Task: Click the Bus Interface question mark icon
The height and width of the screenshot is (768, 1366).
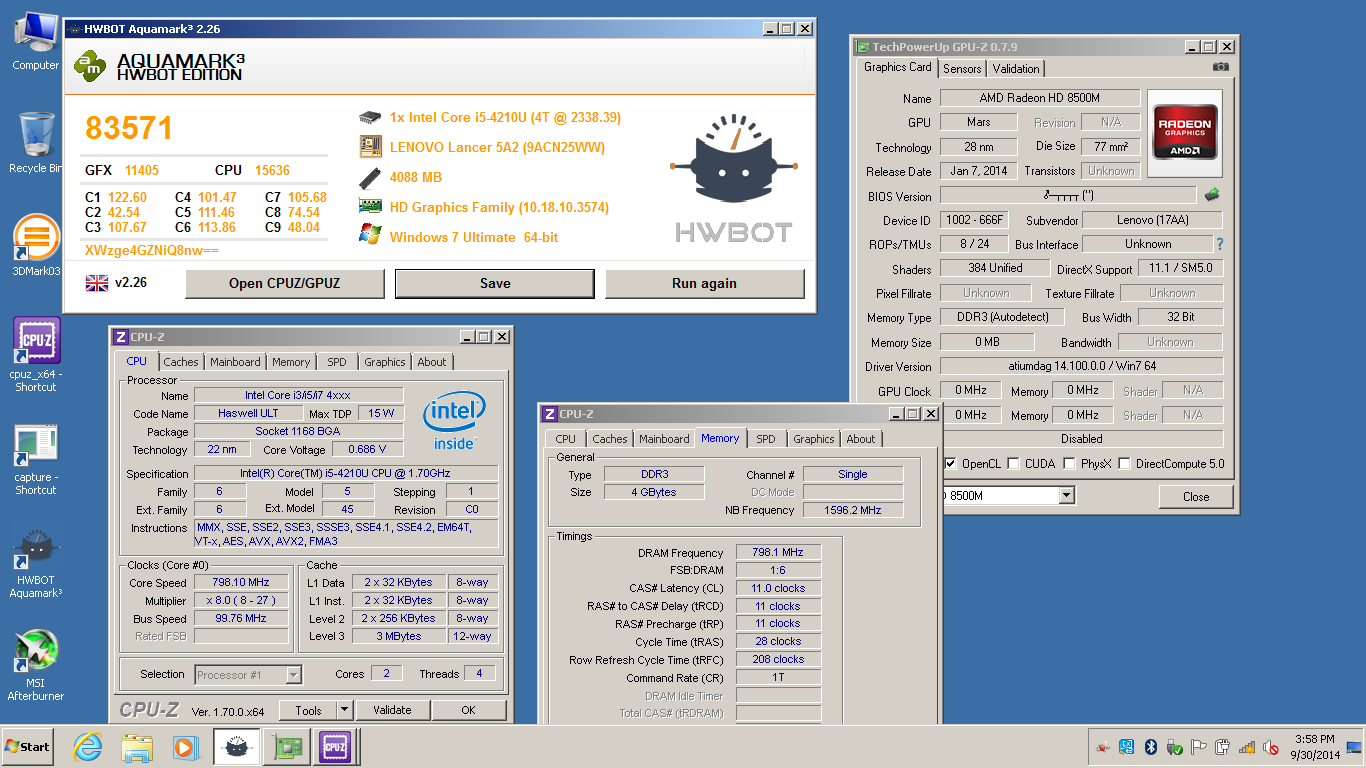Action: pos(1219,244)
